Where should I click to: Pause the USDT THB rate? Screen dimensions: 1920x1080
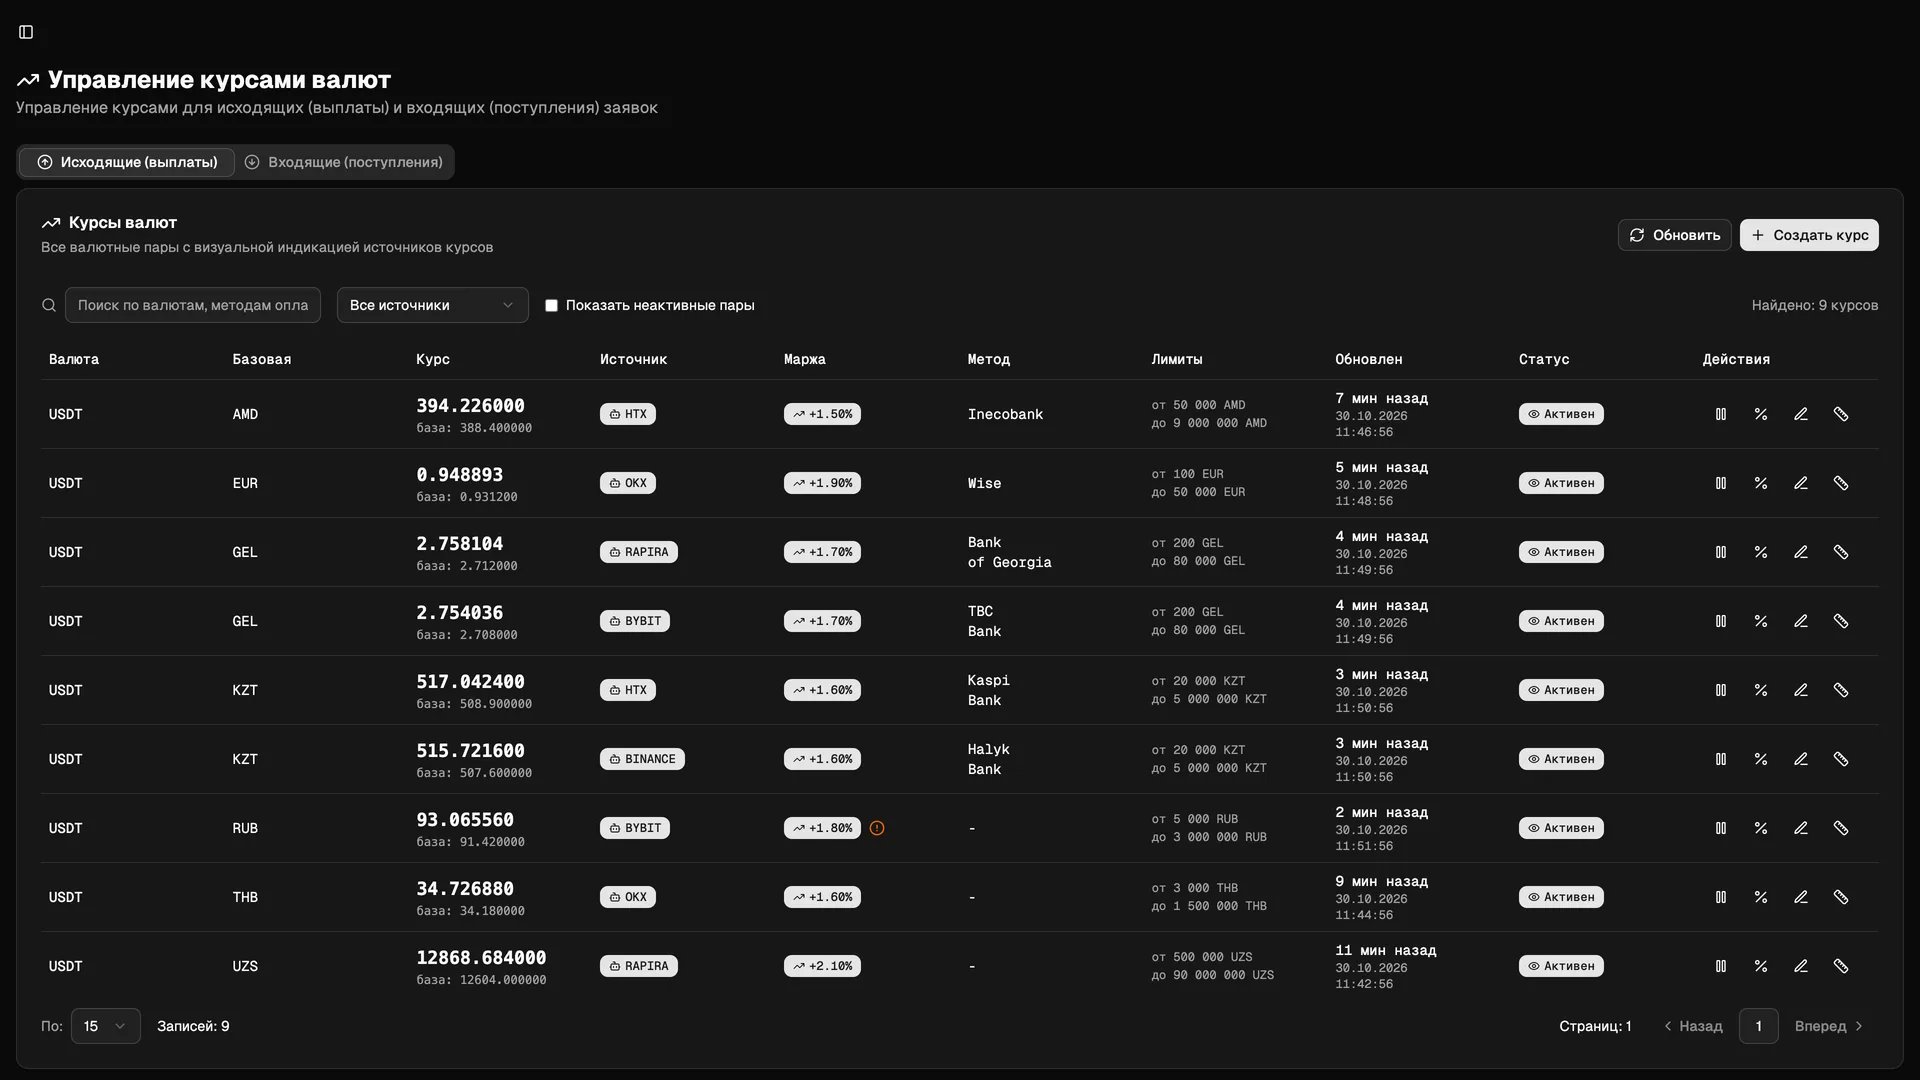click(x=1721, y=897)
